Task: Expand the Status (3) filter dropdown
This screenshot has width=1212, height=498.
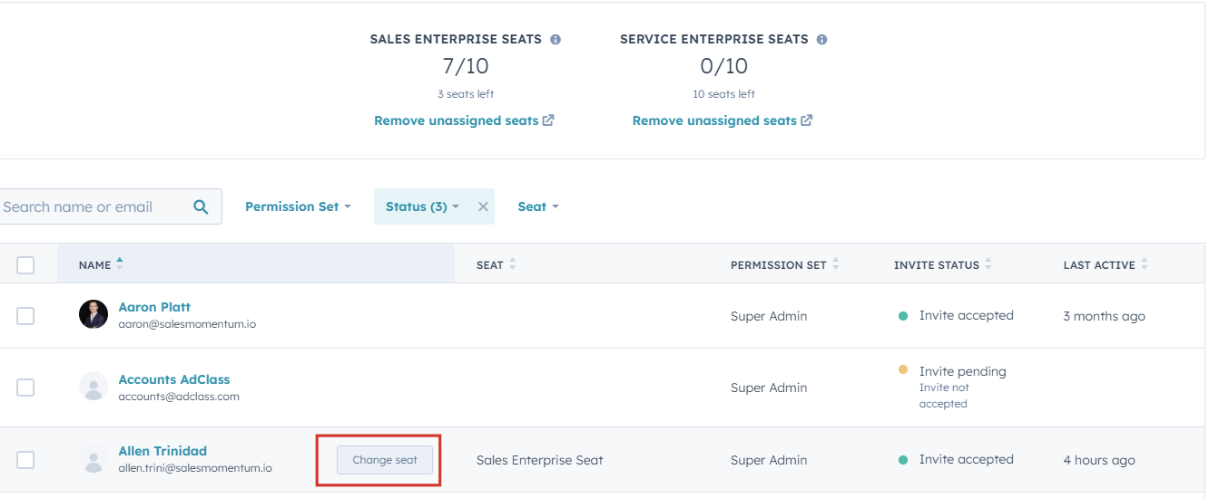Action: (422, 207)
